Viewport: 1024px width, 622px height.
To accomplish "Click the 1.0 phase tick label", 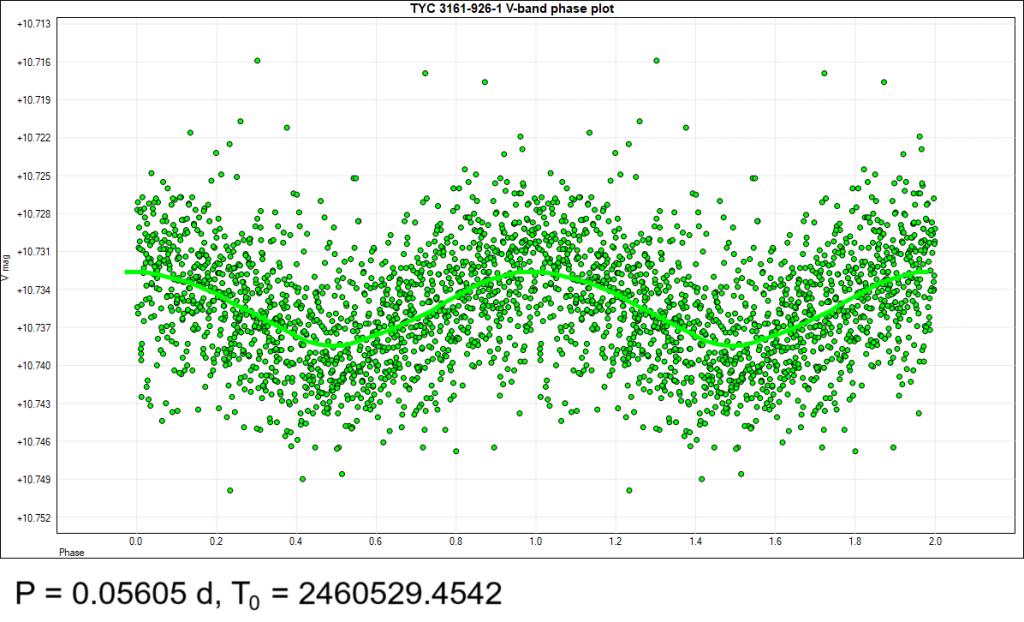I will [536, 541].
